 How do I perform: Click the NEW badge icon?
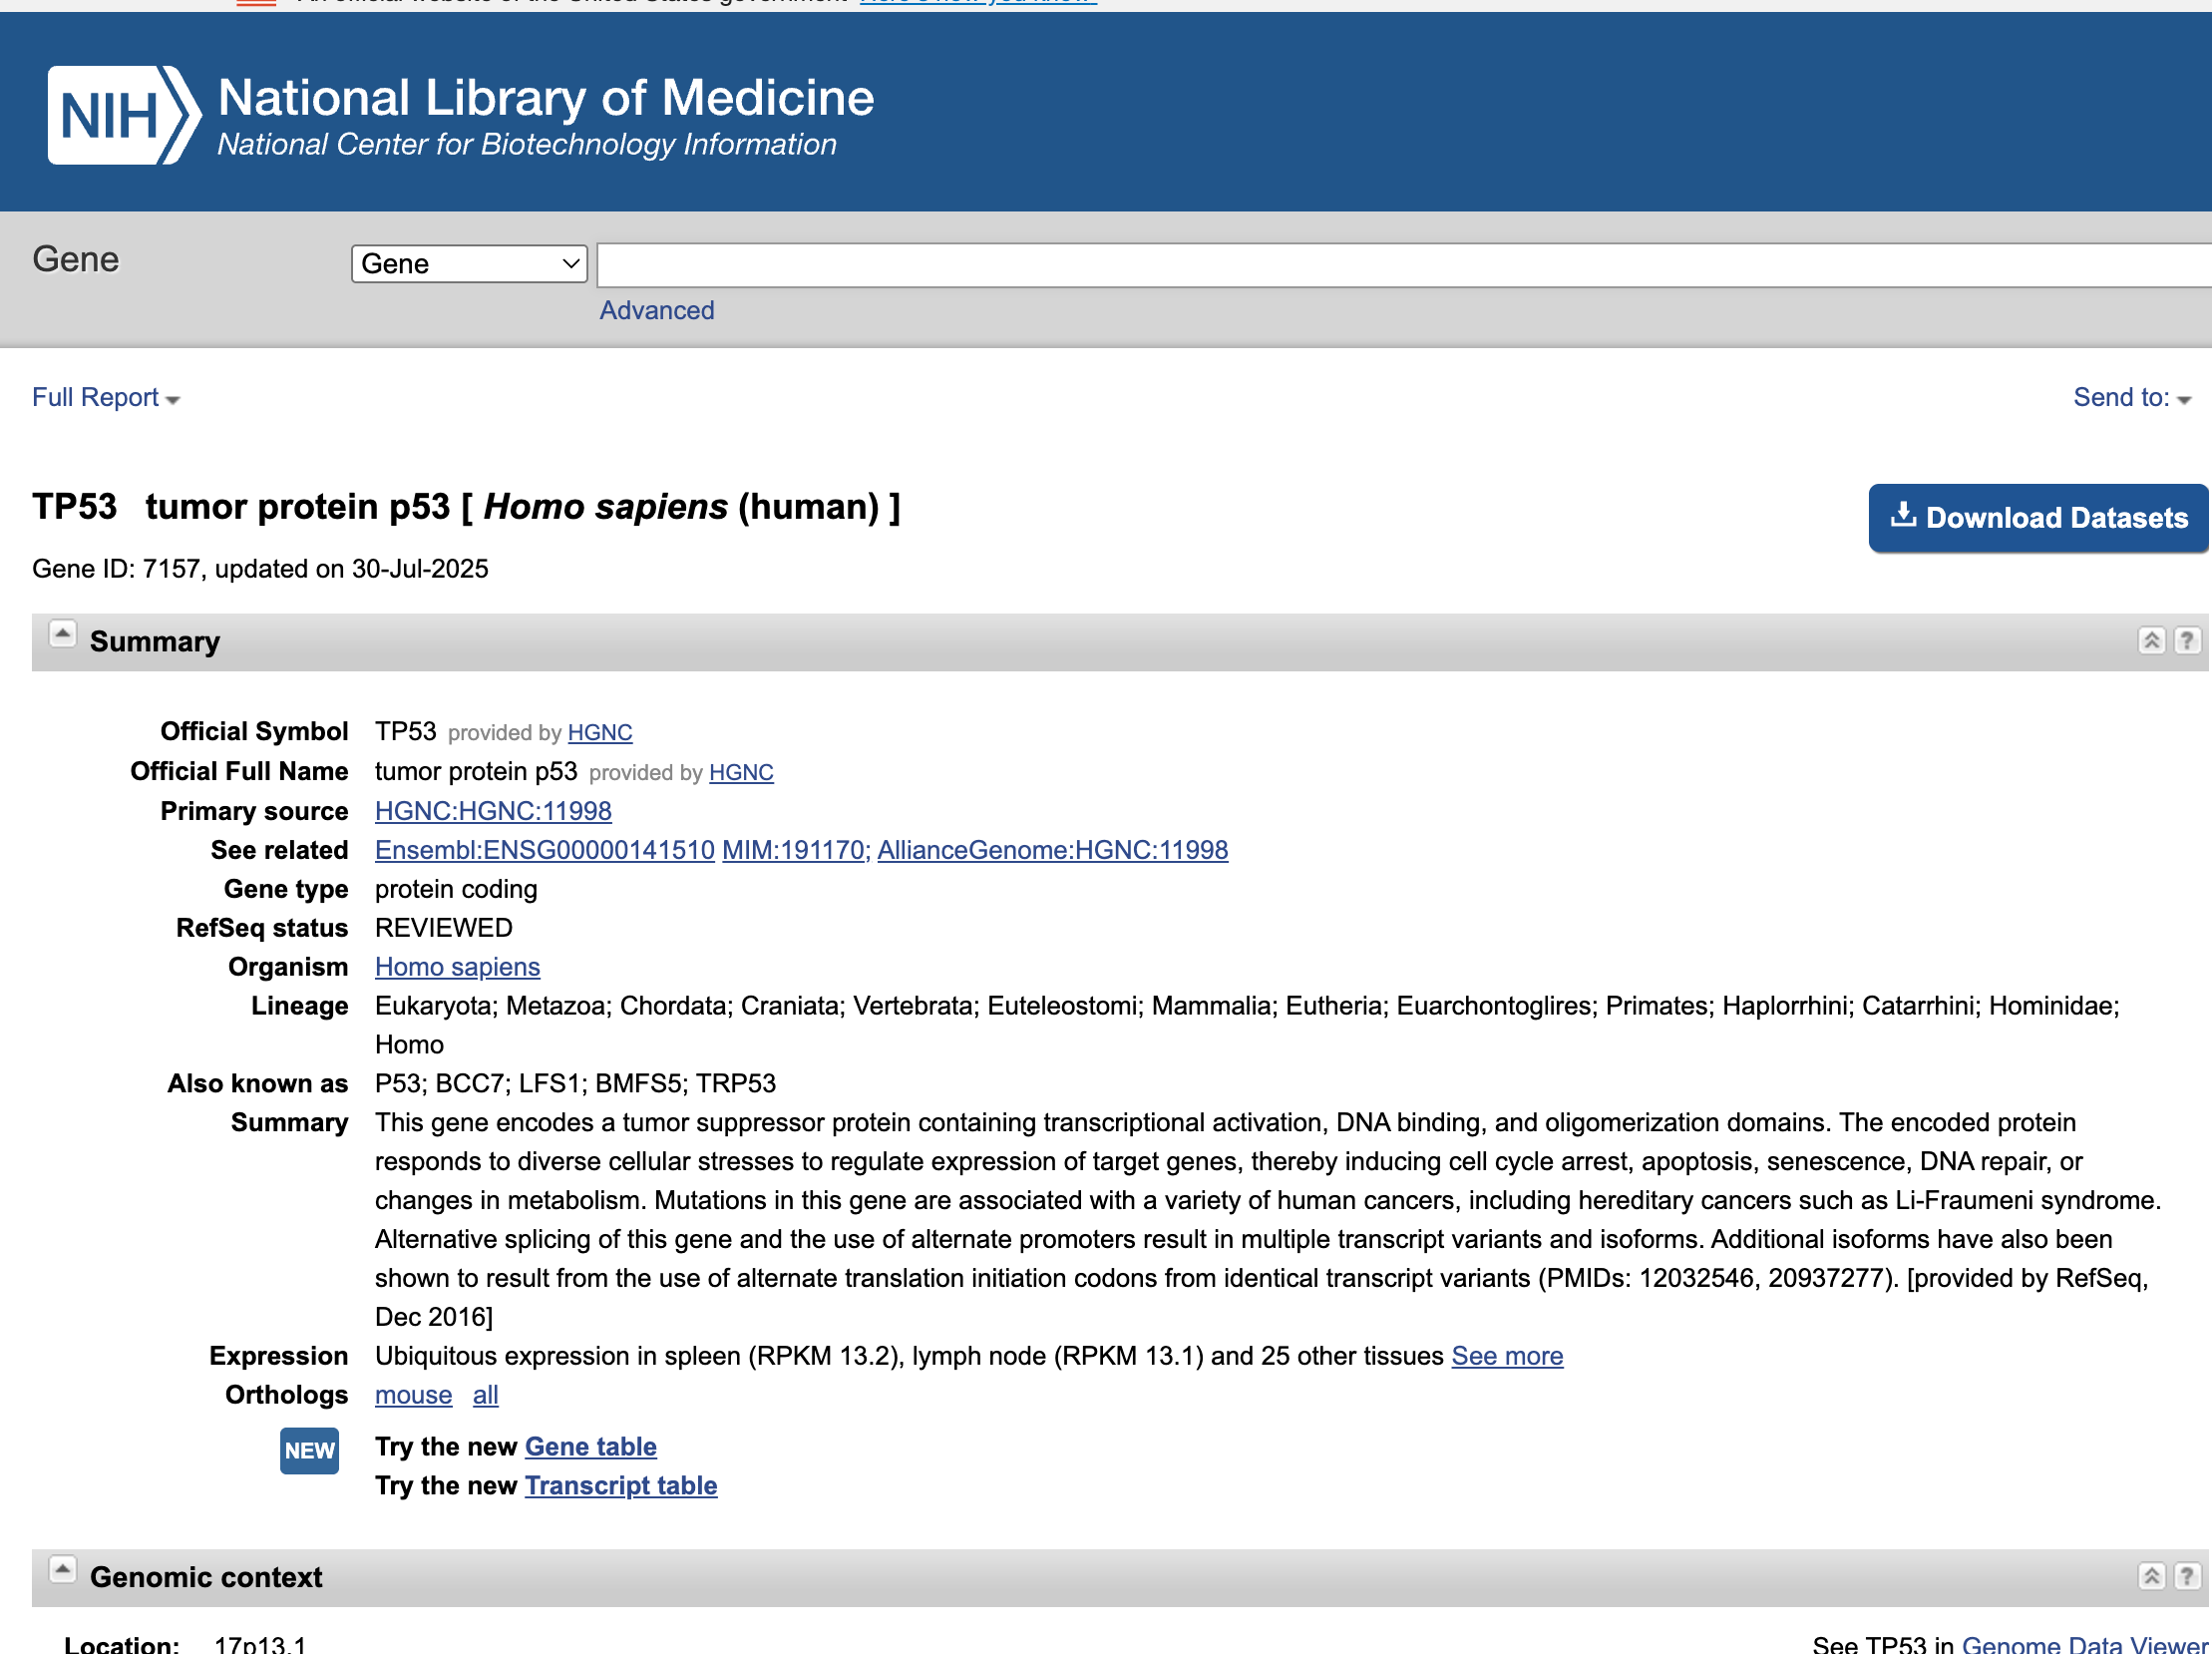coord(309,1451)
